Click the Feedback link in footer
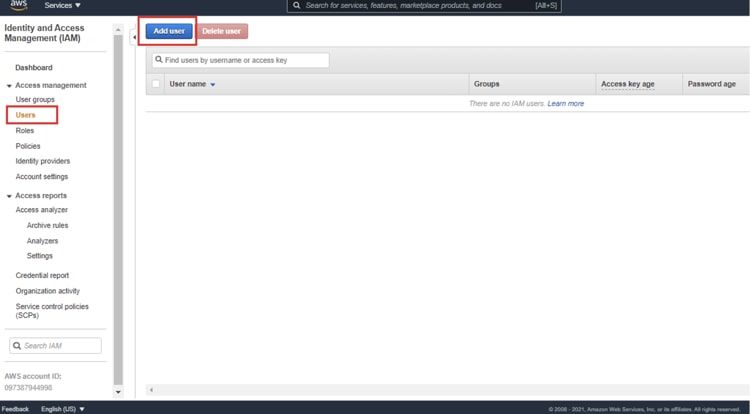 point(15,409)
